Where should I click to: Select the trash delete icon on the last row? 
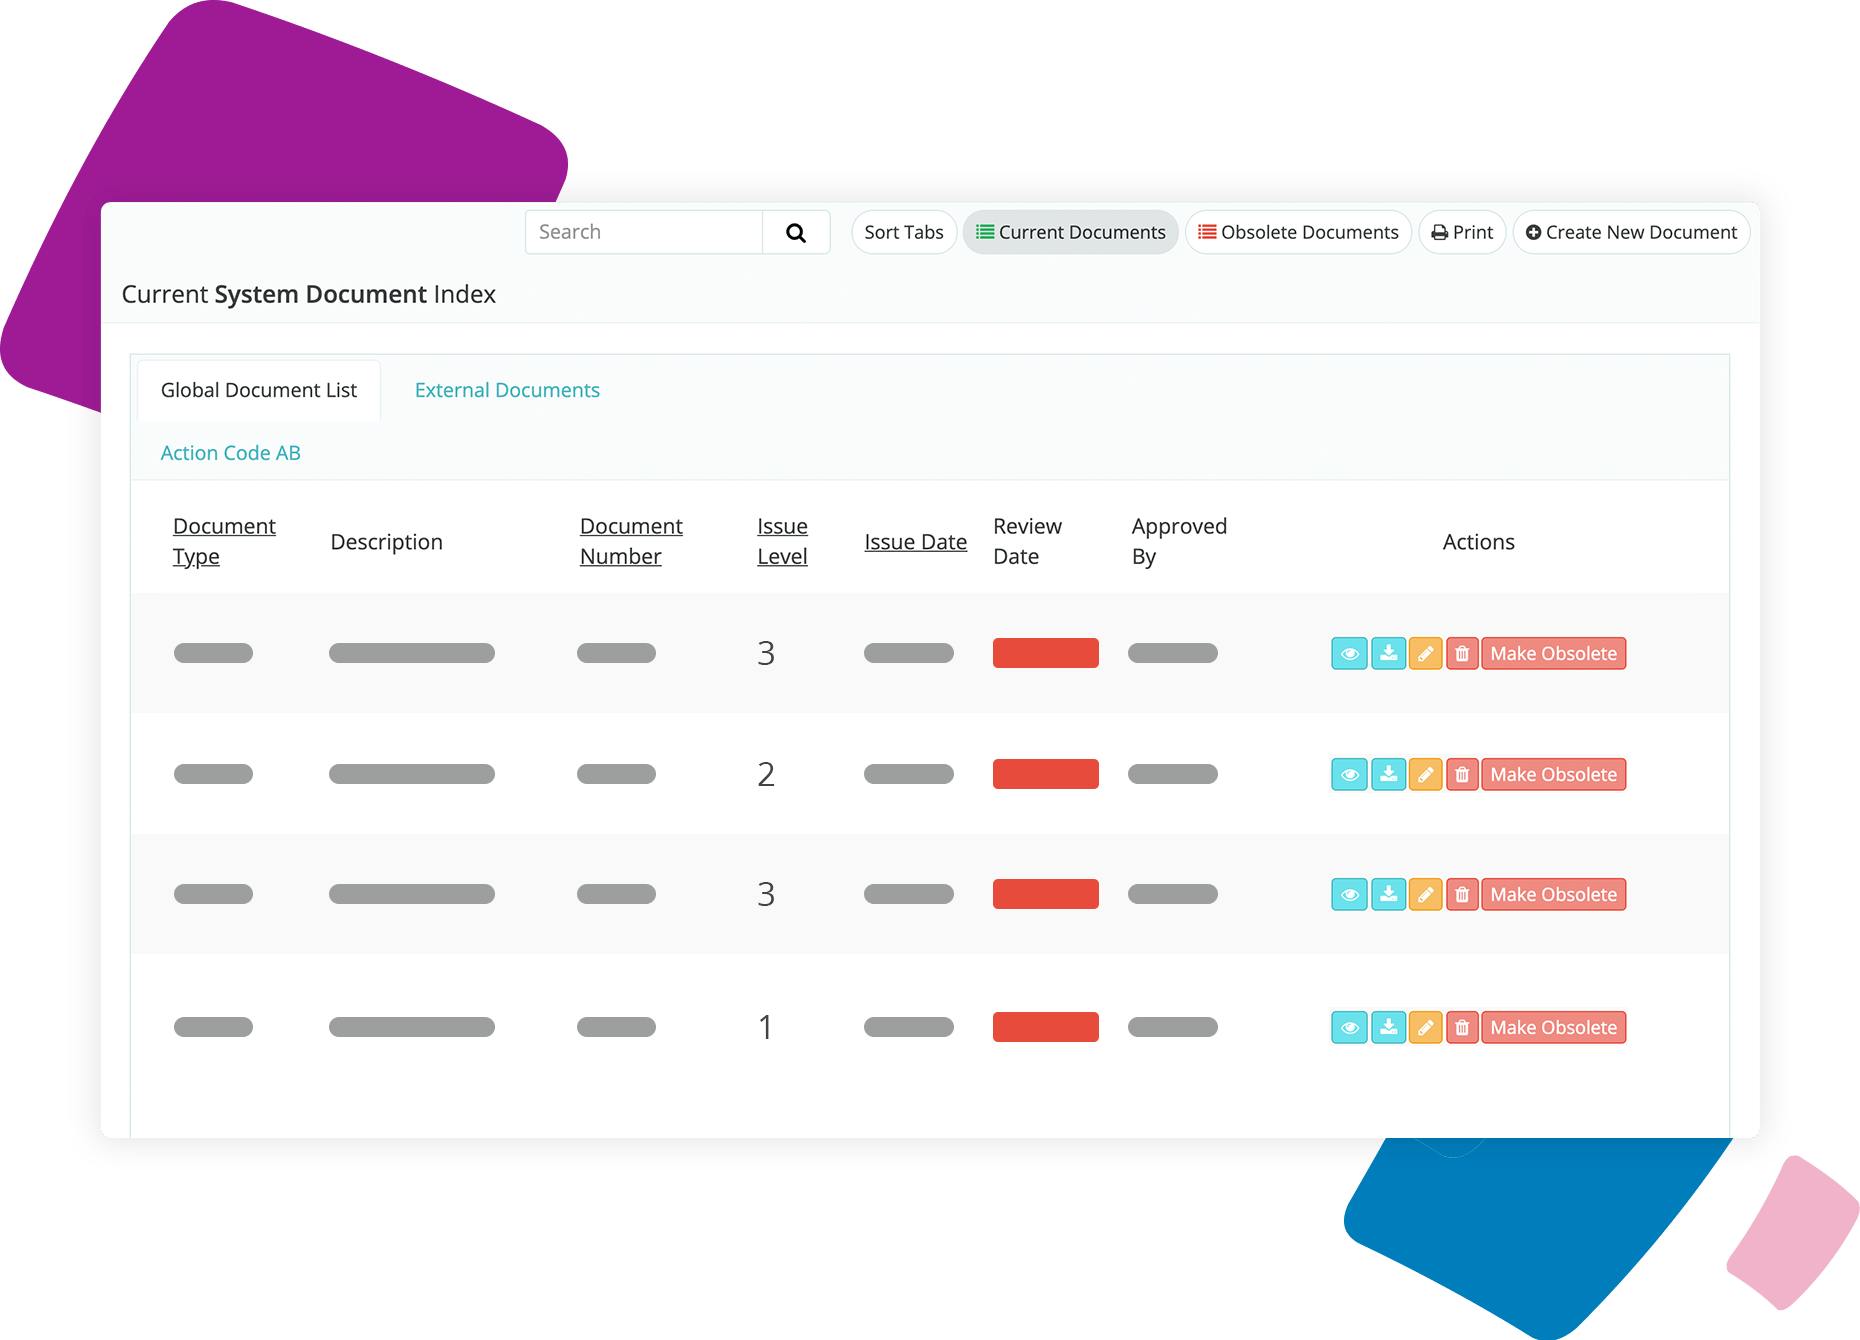coord(1461,1027)
